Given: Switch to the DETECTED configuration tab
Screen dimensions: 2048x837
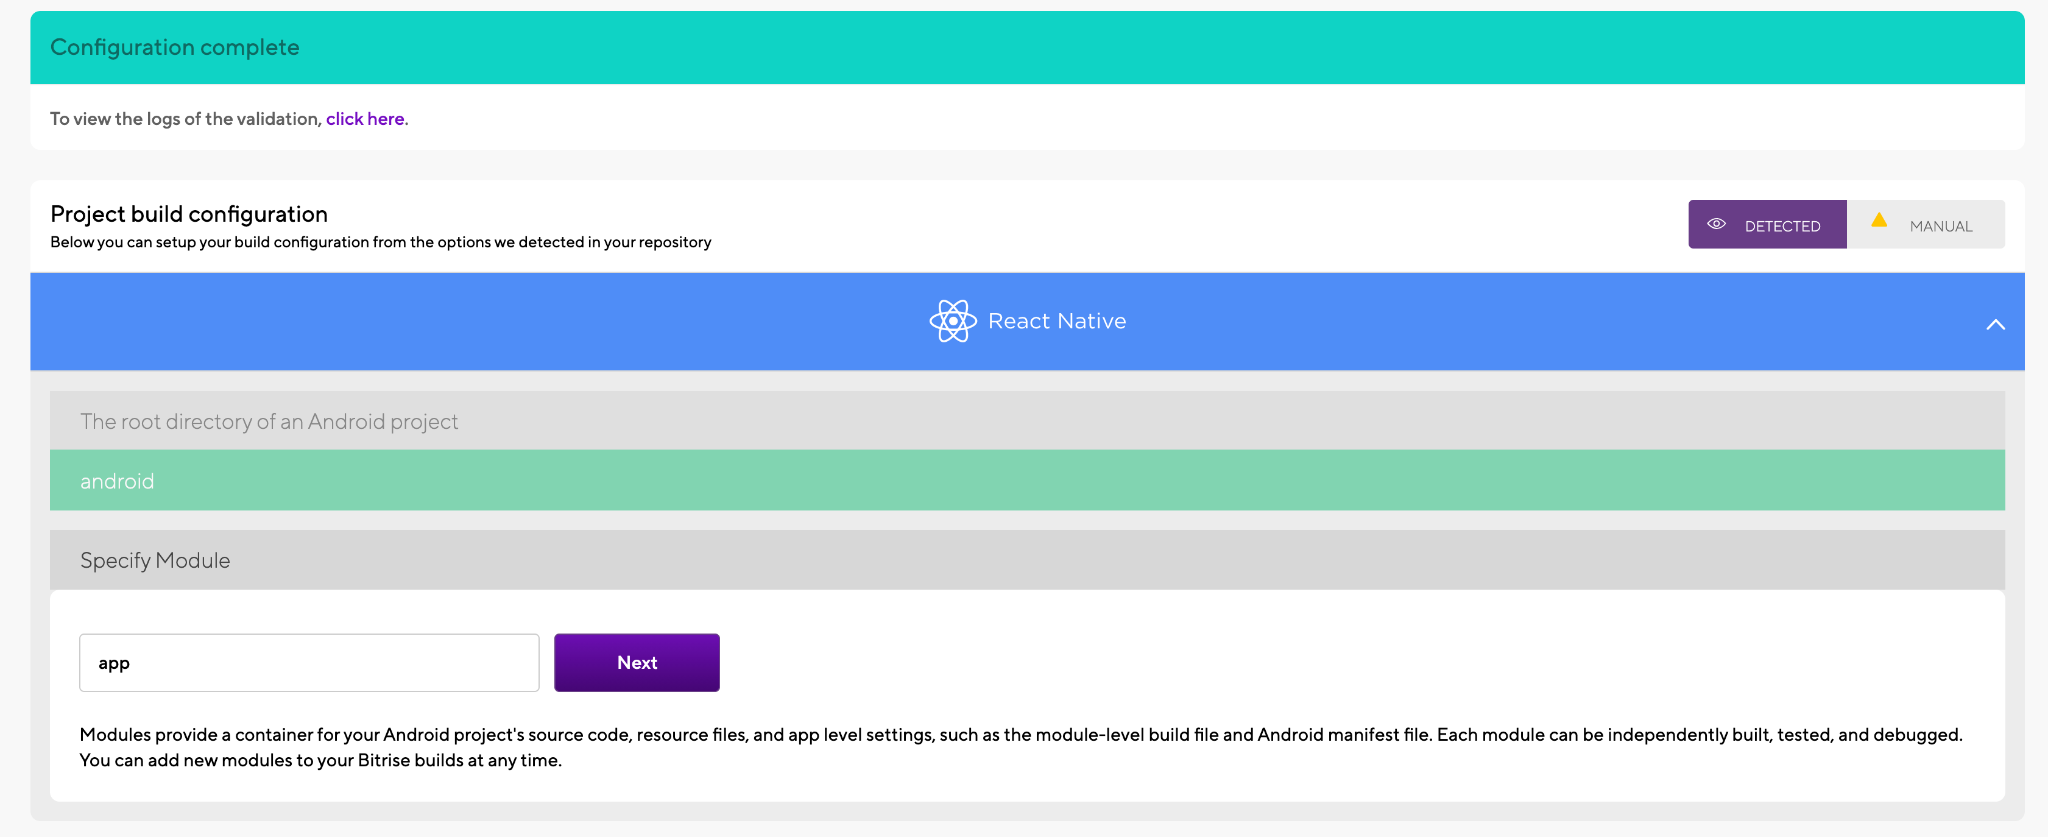Looking at the screenshot, I should [x=1767, y=225].
